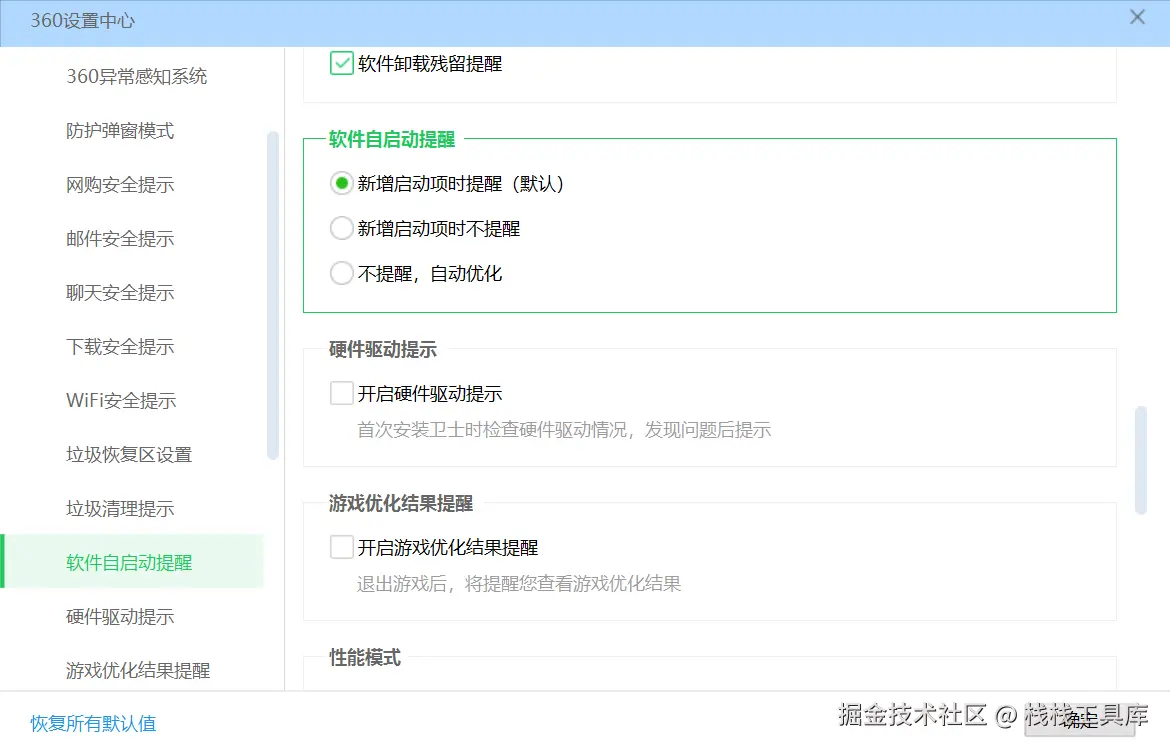Choose 不提醒，自动优化 radio option

point(342,273)
